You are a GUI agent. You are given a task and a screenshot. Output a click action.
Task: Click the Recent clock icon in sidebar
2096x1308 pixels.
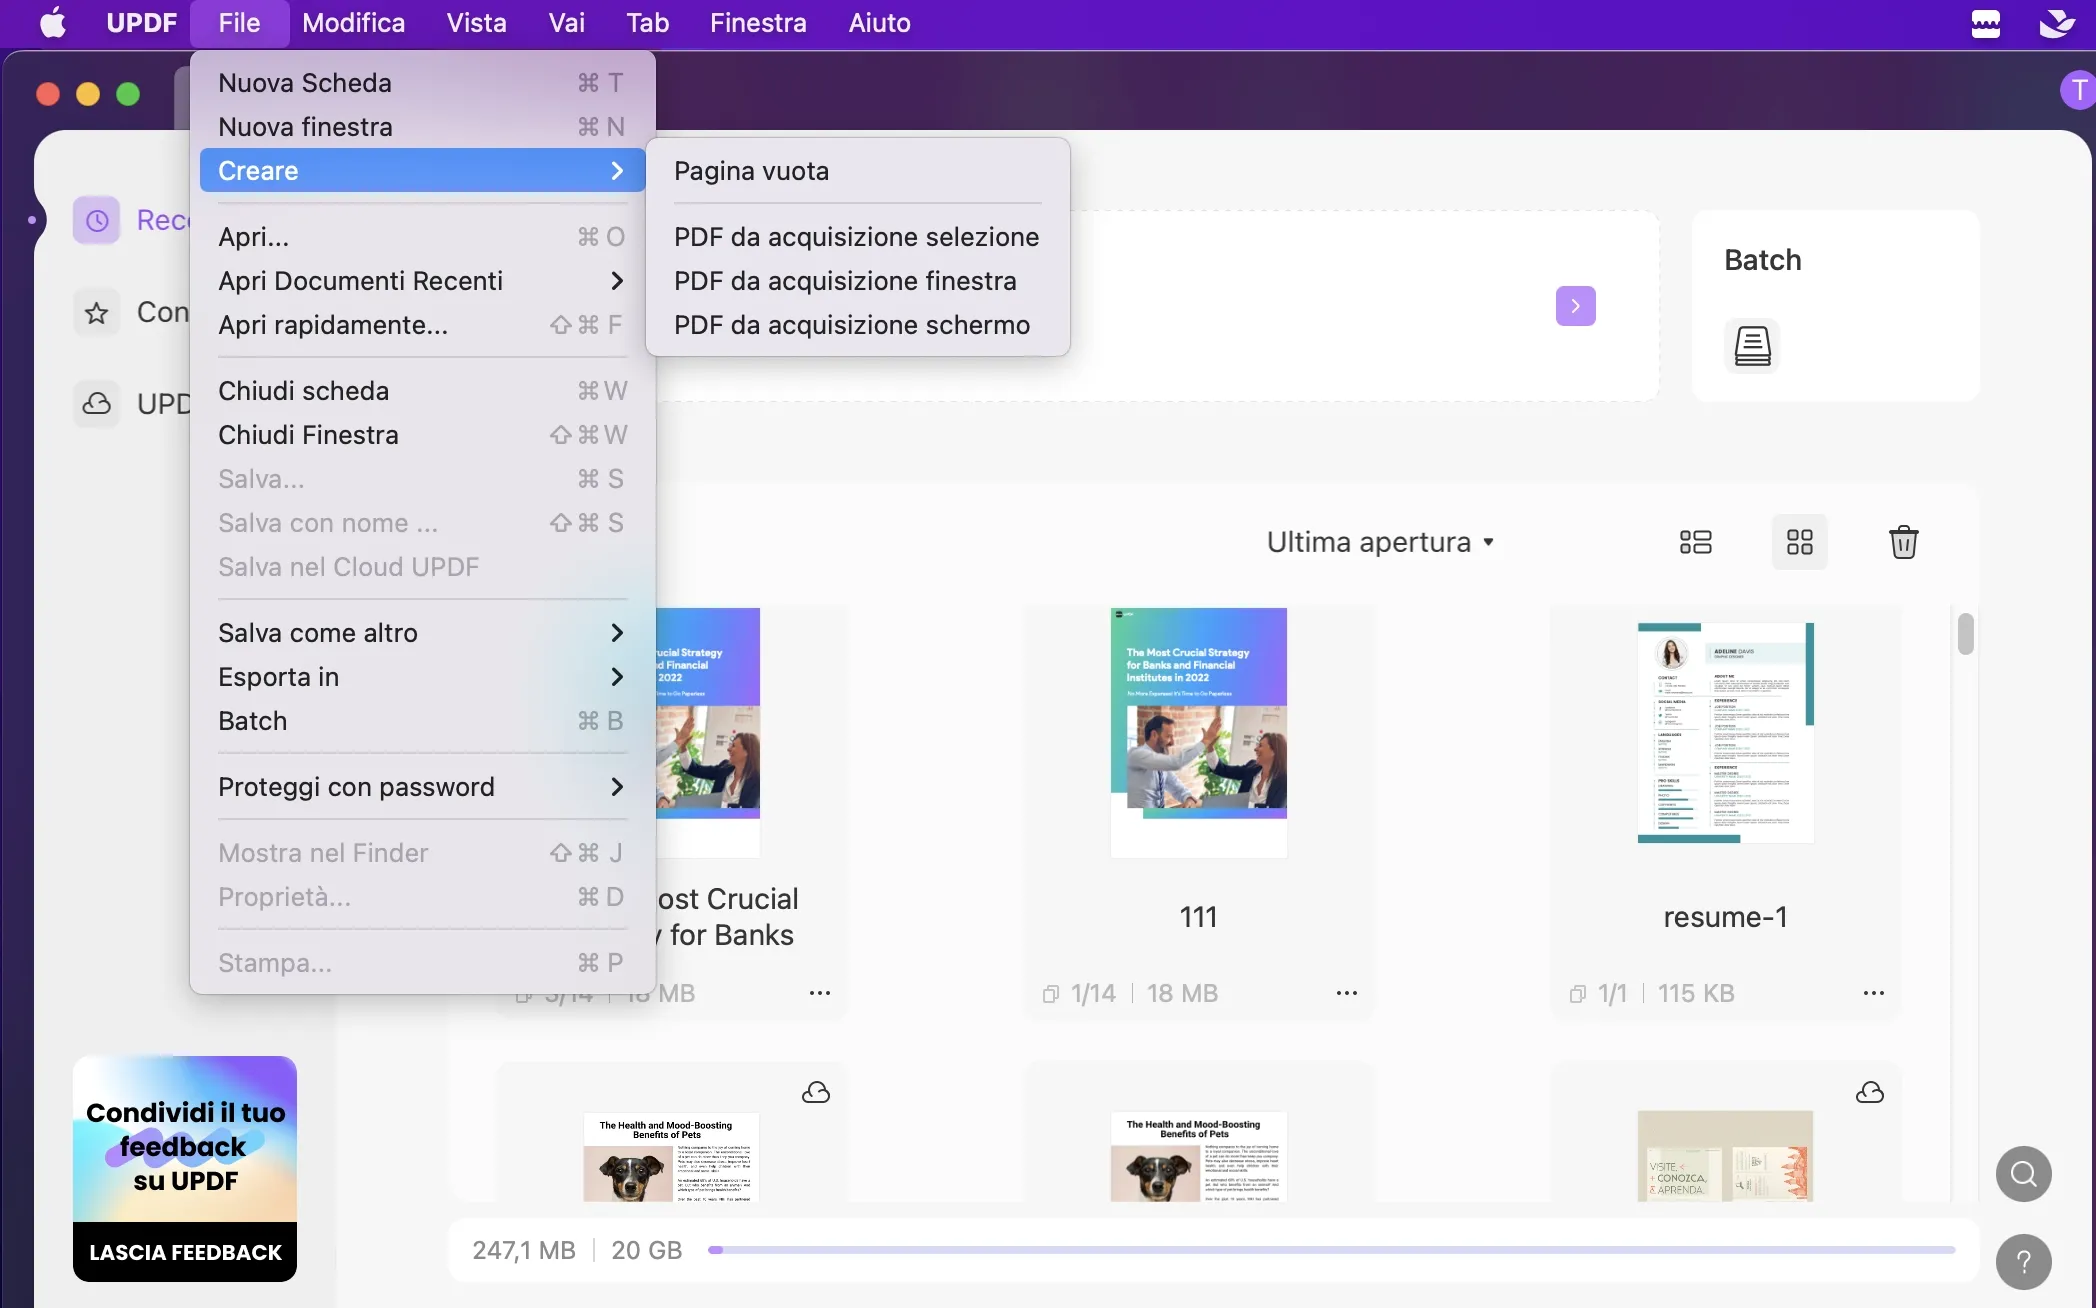pyautogui.click(x=96, y=220)
